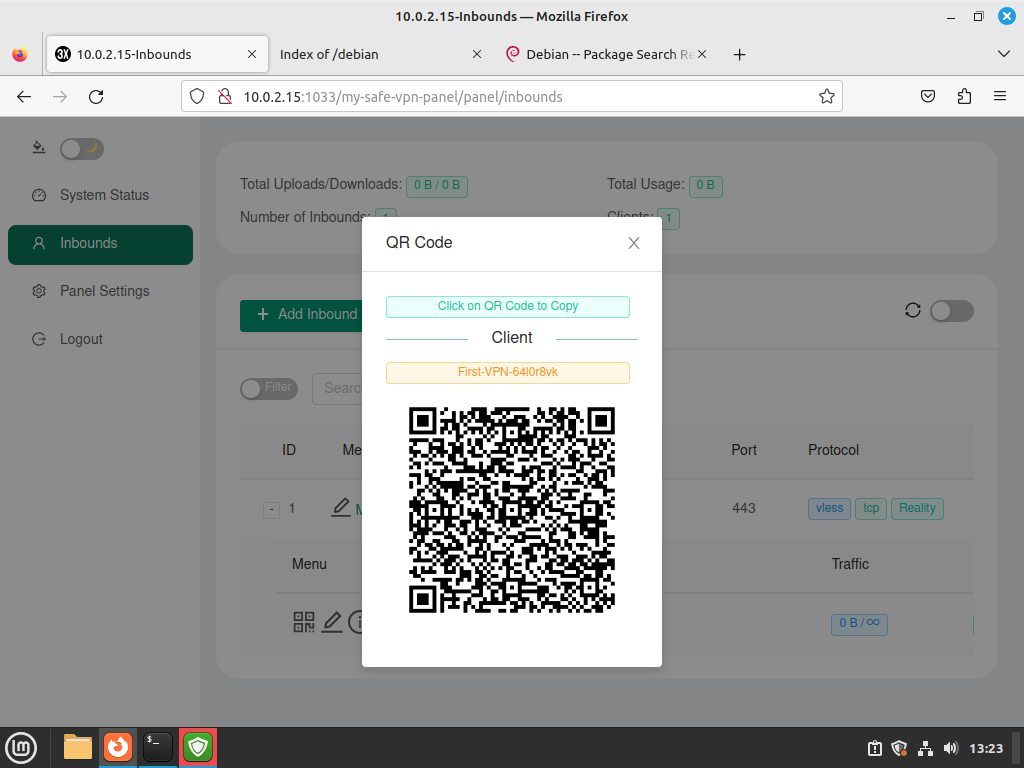Screen dimensions: 1024x768
Task: Close the 10.0.2.15-Inbounds tab
Action: (x=251, y=54)
